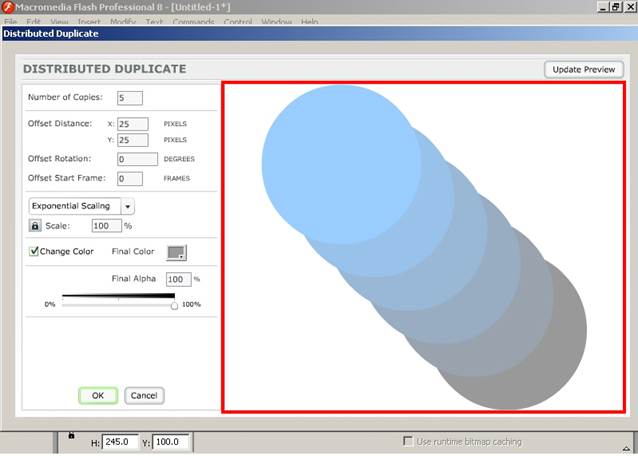Toggle the Change Color checkbox
The height and width of the screenshot is (456, 638).
click(x=34, y=251)
